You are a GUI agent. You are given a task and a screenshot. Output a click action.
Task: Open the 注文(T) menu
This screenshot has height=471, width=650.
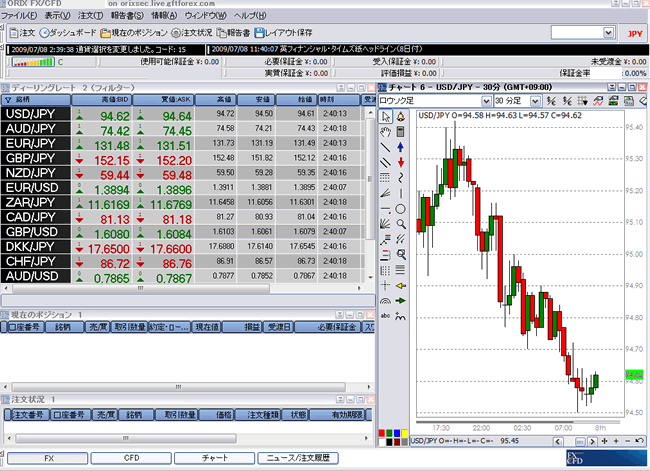(x=90, y=16)
